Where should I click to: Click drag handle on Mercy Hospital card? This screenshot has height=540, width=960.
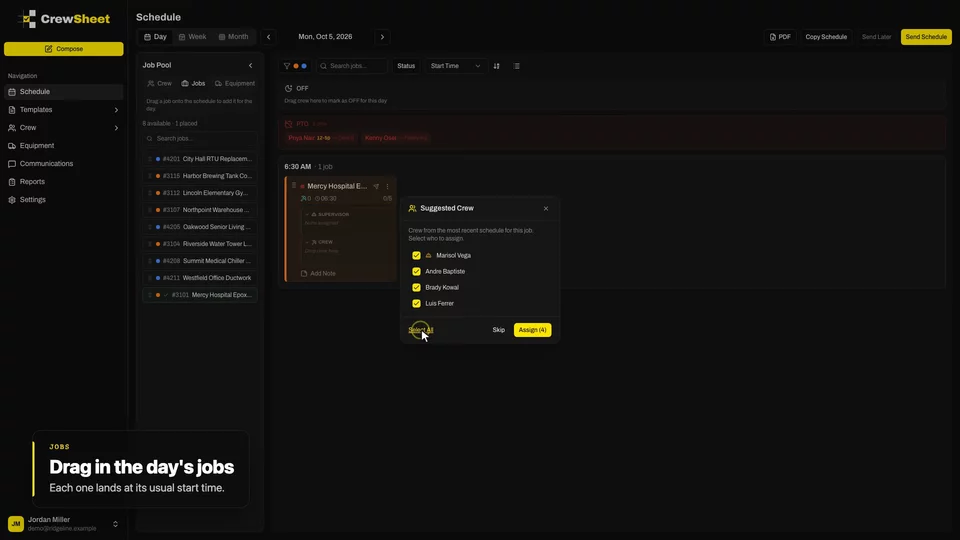(294, 186)
